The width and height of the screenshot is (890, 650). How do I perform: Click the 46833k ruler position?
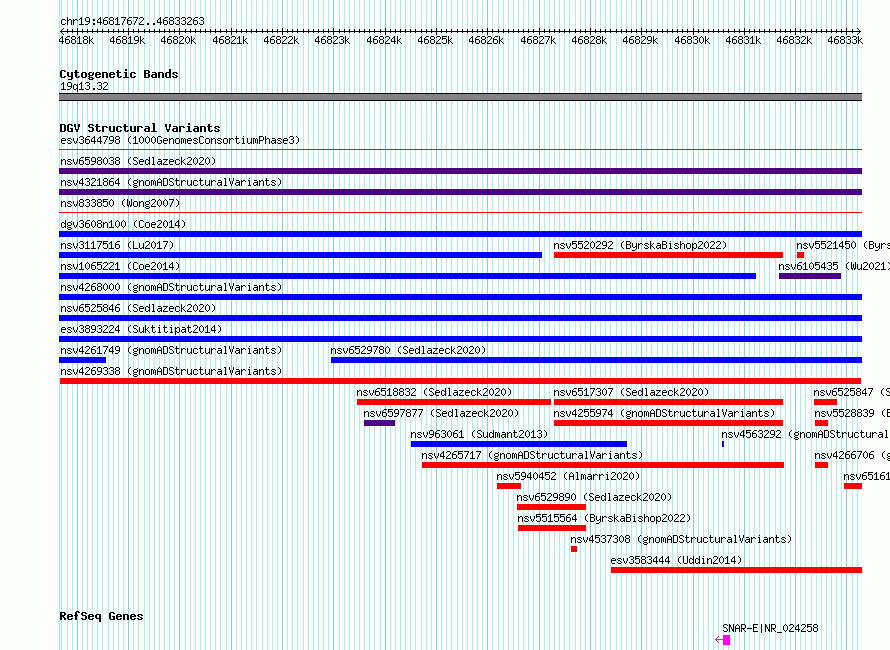pos(845,40)
